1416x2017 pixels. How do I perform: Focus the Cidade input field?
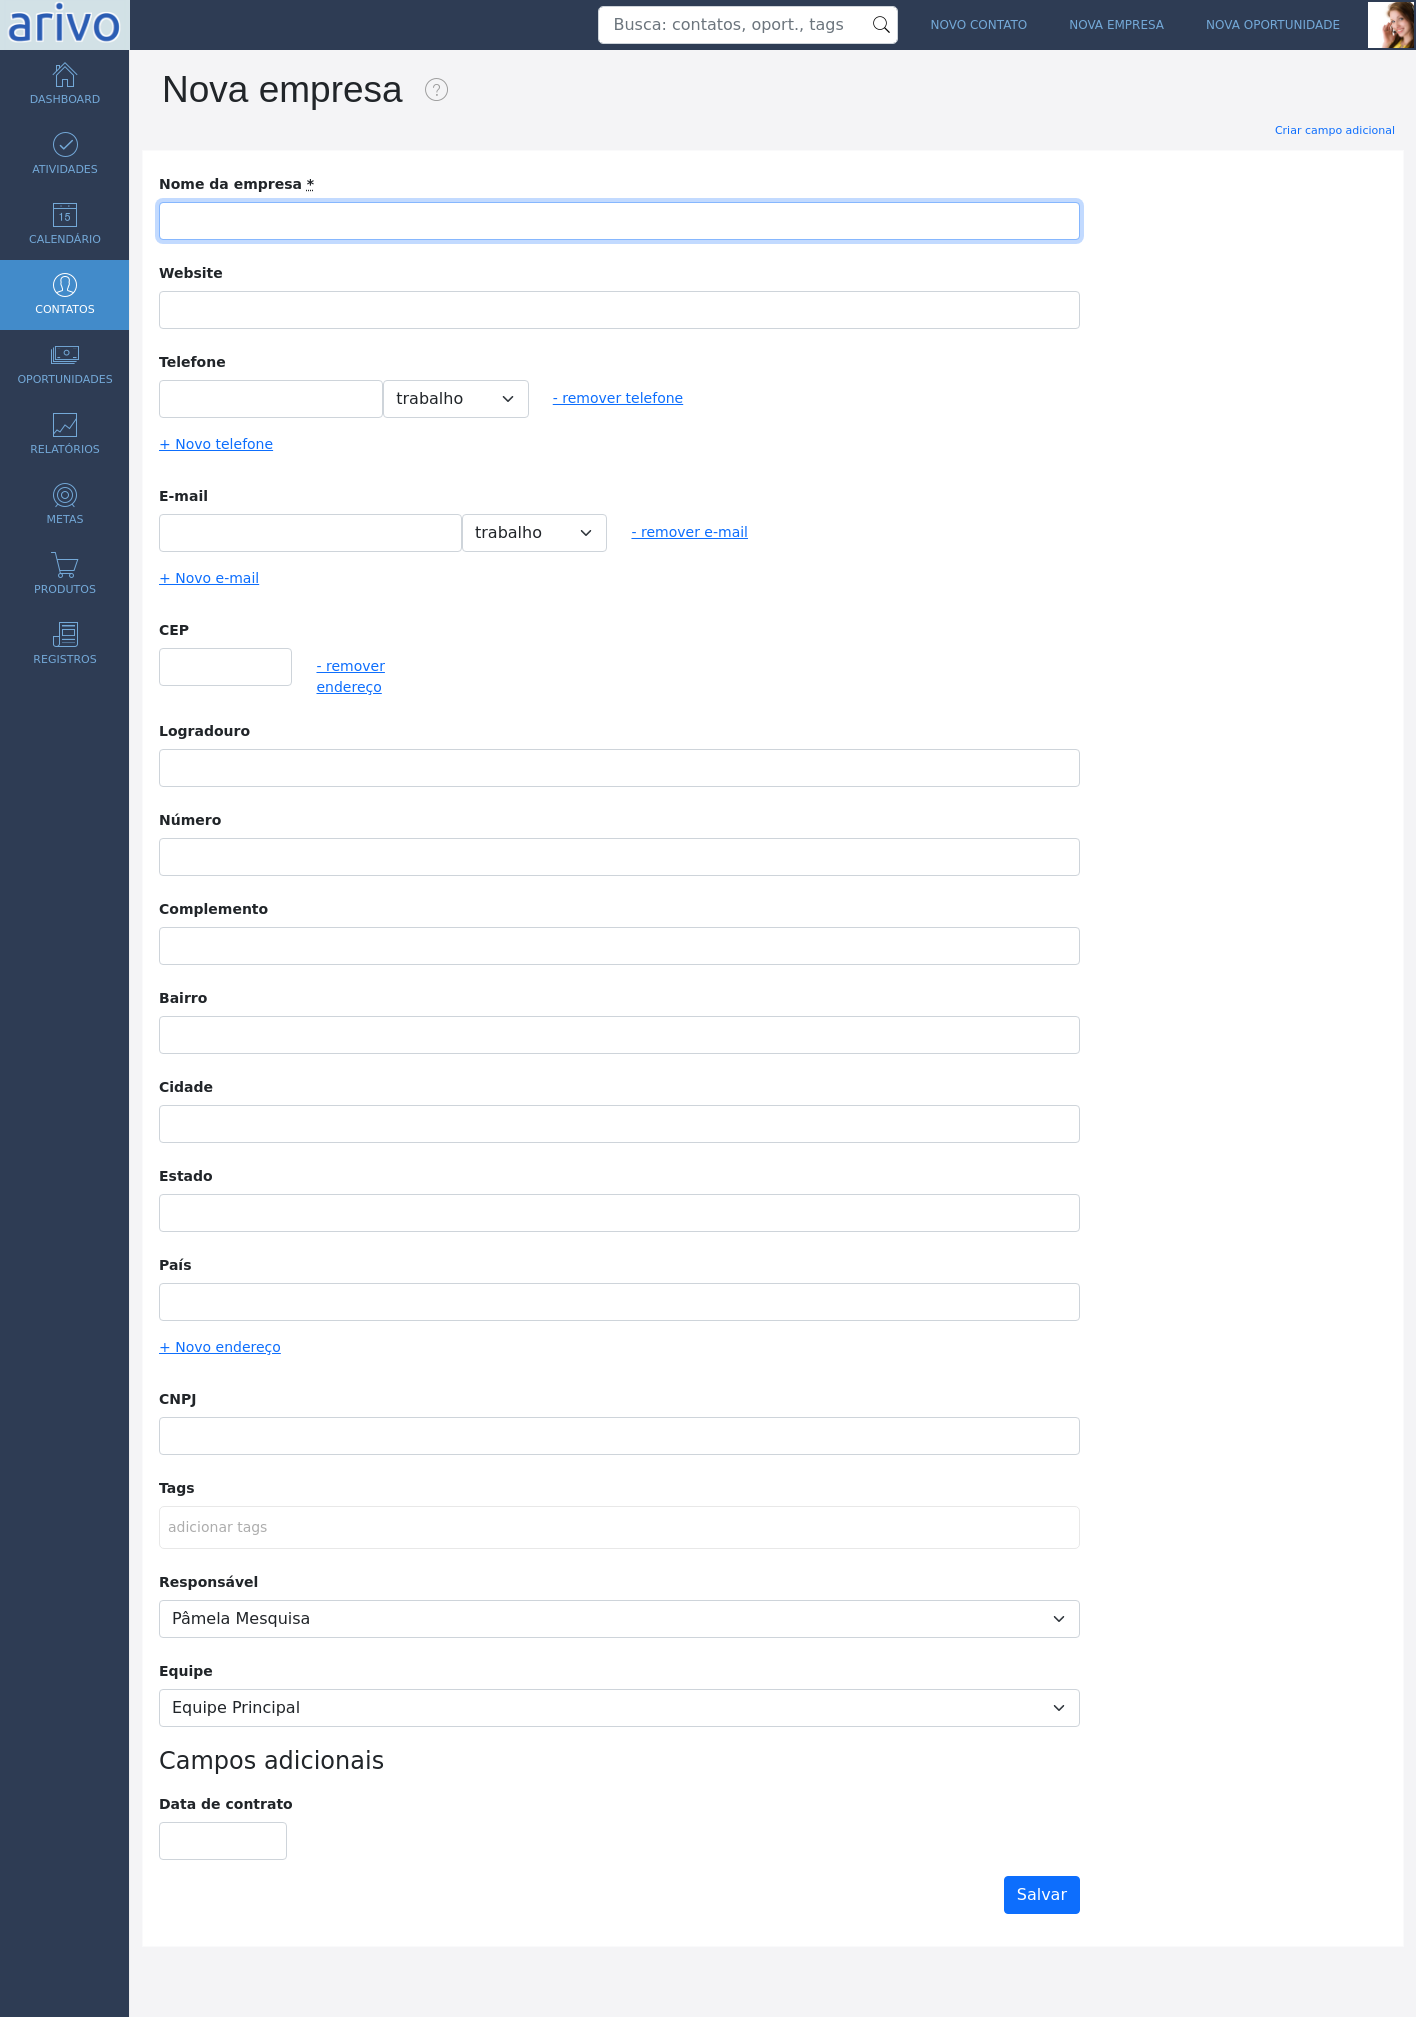point(619,1124)
